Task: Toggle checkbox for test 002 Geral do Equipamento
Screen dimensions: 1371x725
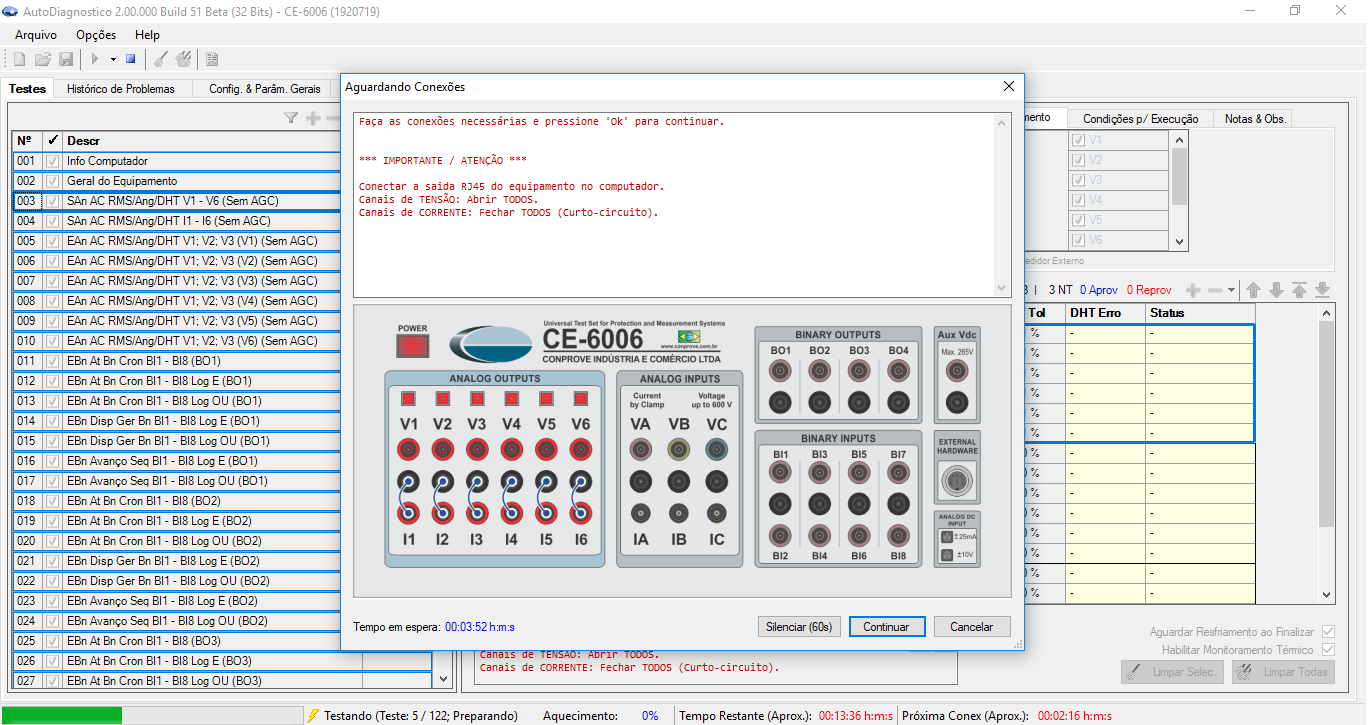Action: click(52, 181)
